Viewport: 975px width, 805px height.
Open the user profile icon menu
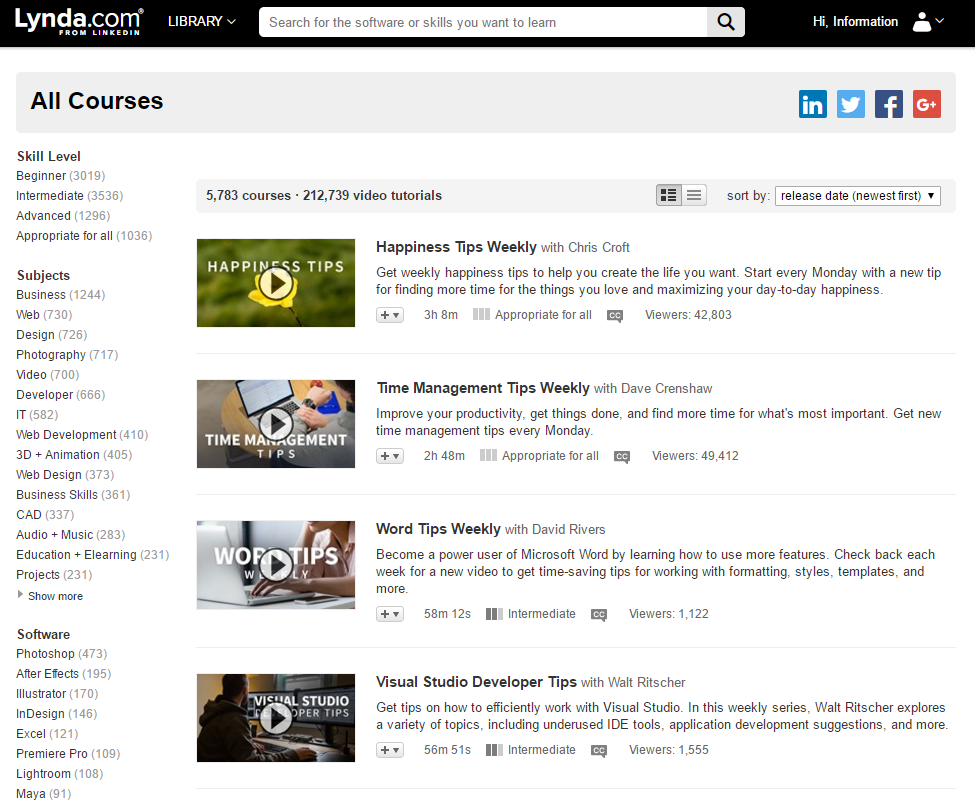pyautogui.click(x=928, y=22)
